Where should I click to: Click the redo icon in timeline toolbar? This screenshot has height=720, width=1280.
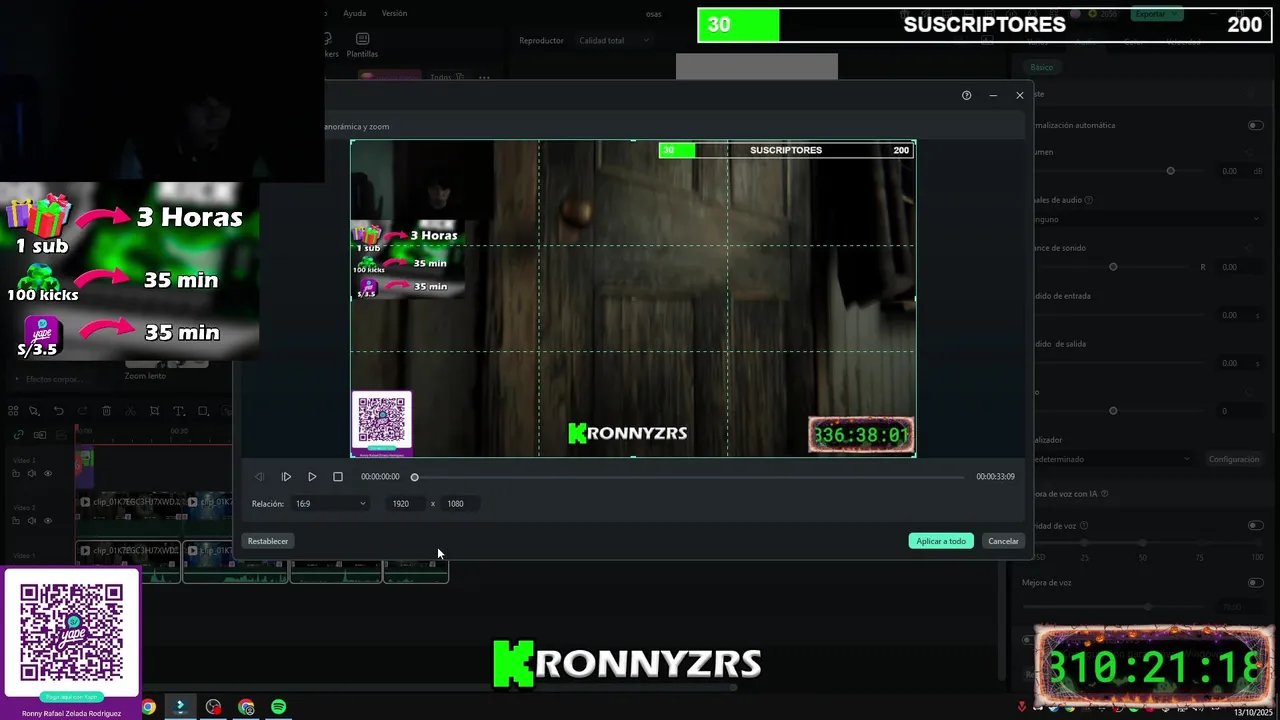(x=82, y=411)
